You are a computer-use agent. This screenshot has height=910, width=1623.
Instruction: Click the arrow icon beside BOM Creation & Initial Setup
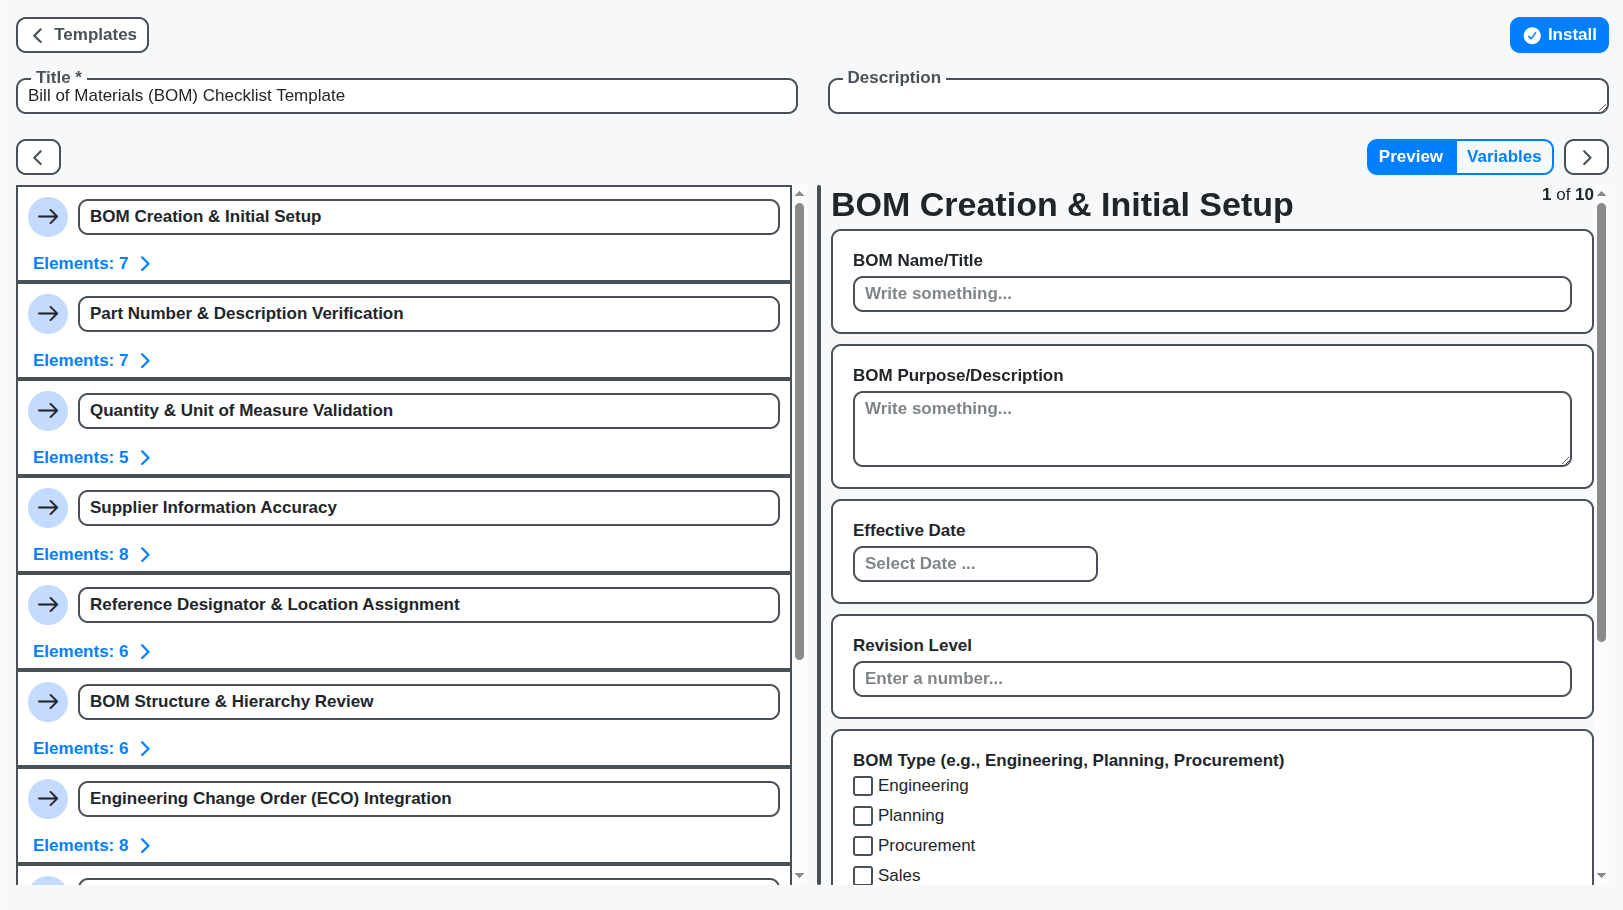(47, 217)
